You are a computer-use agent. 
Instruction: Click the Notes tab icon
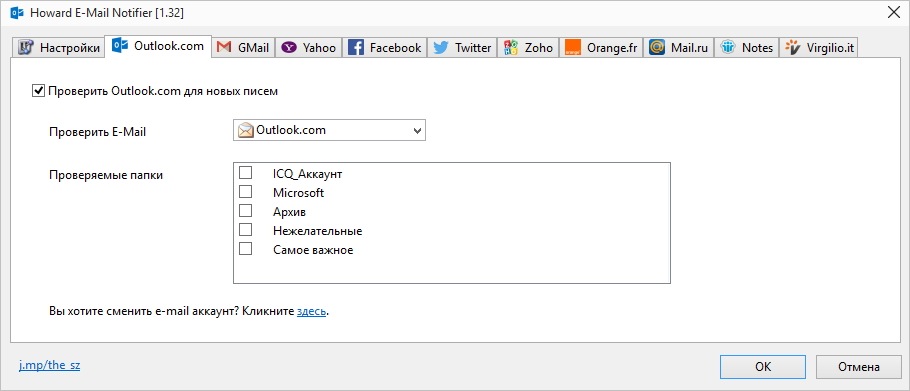[x=728, y=48]
